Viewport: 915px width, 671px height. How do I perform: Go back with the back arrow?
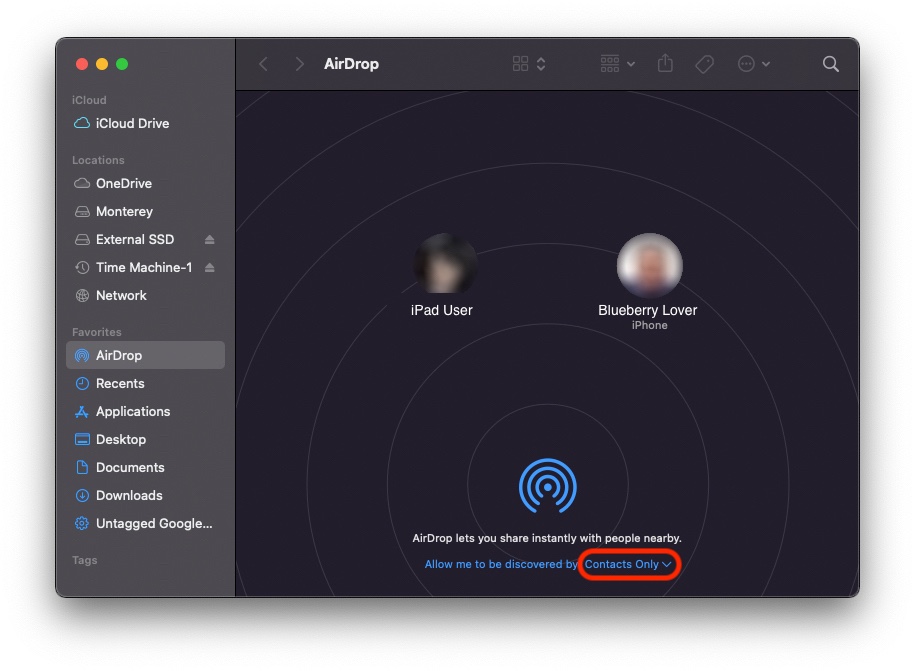[x=264, y=64]
